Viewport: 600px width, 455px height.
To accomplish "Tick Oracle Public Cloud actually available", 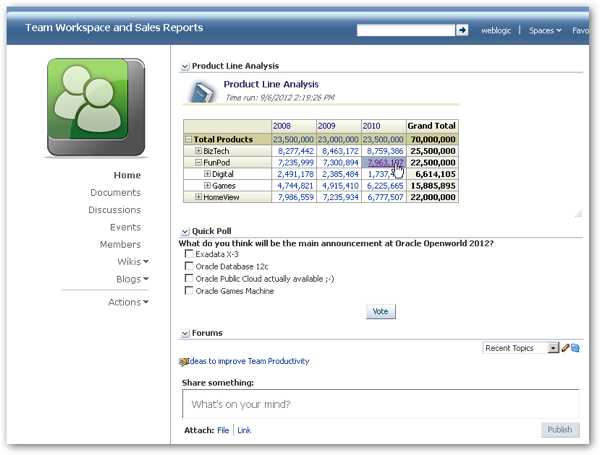I will pyautogui.click(x=189, y=278).
